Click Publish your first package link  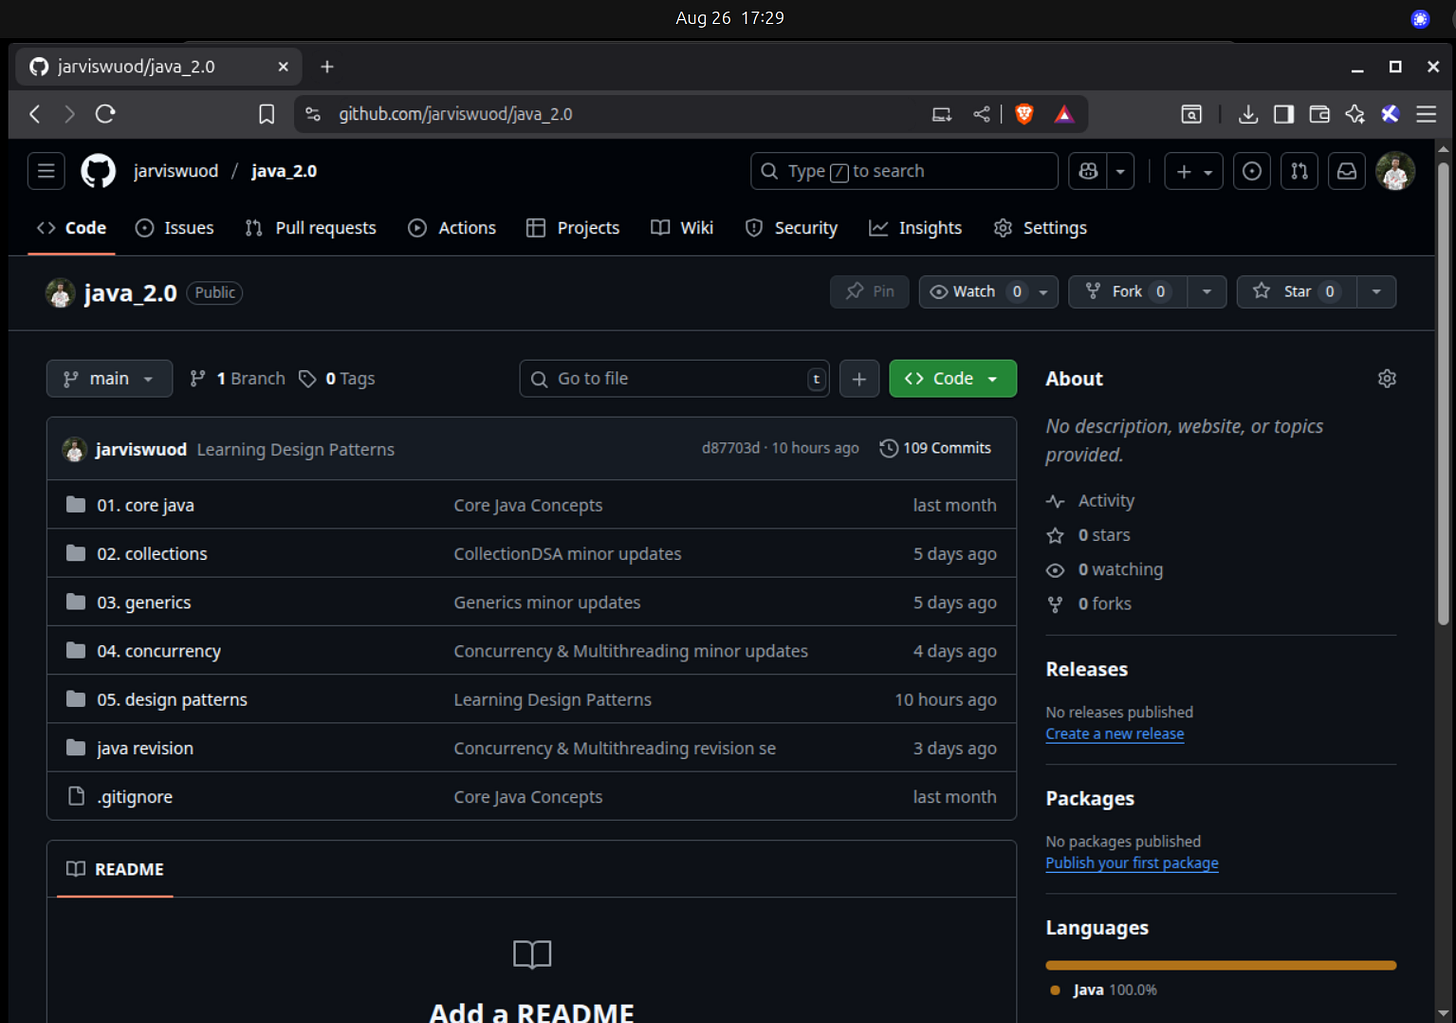(1132, 863)
